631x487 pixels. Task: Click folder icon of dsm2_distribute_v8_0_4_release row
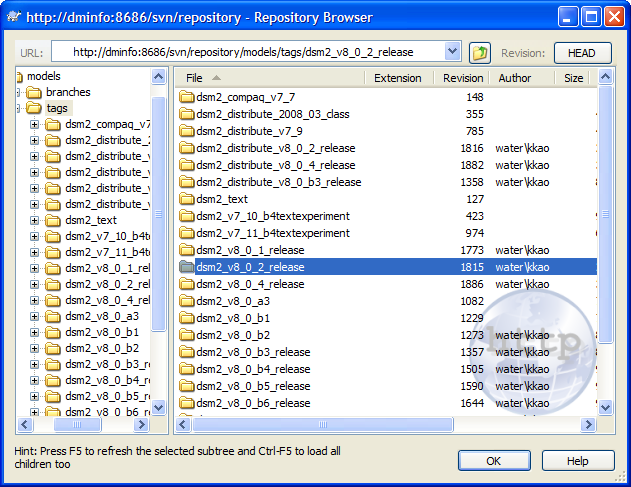[x=187, y=165]
